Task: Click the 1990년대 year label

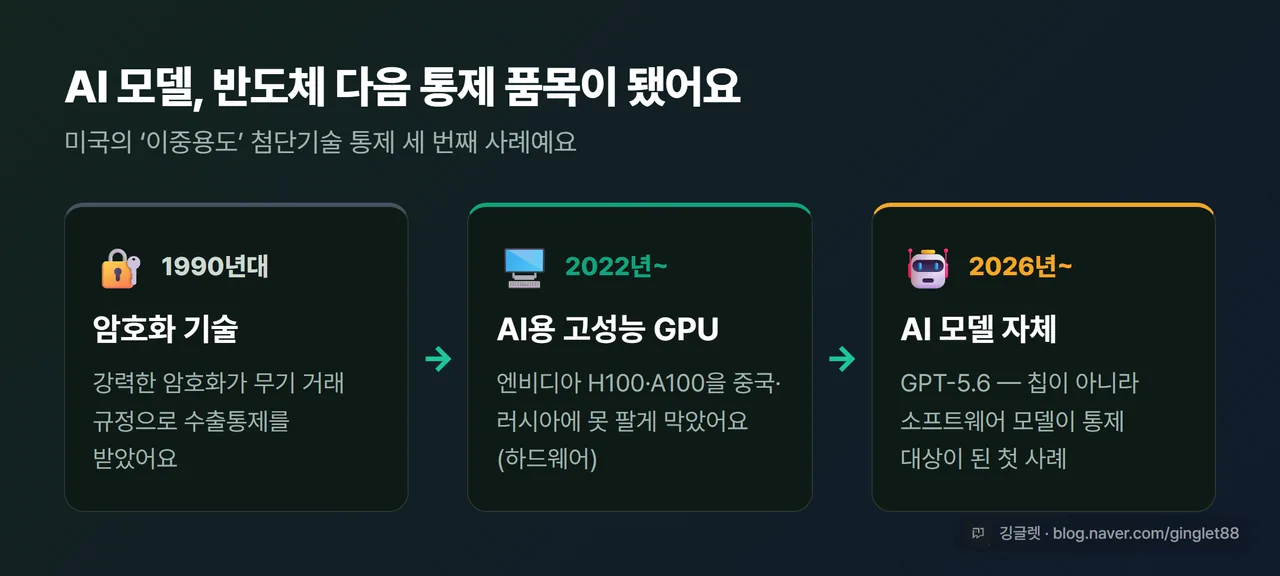Action: pos(215,267)
